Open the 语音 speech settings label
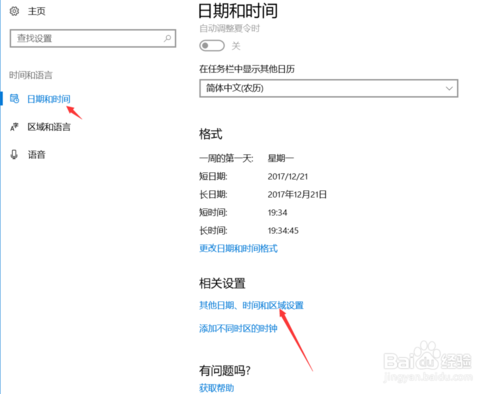The height and width of the screenshot is (394, 500). tap(36, 155)
